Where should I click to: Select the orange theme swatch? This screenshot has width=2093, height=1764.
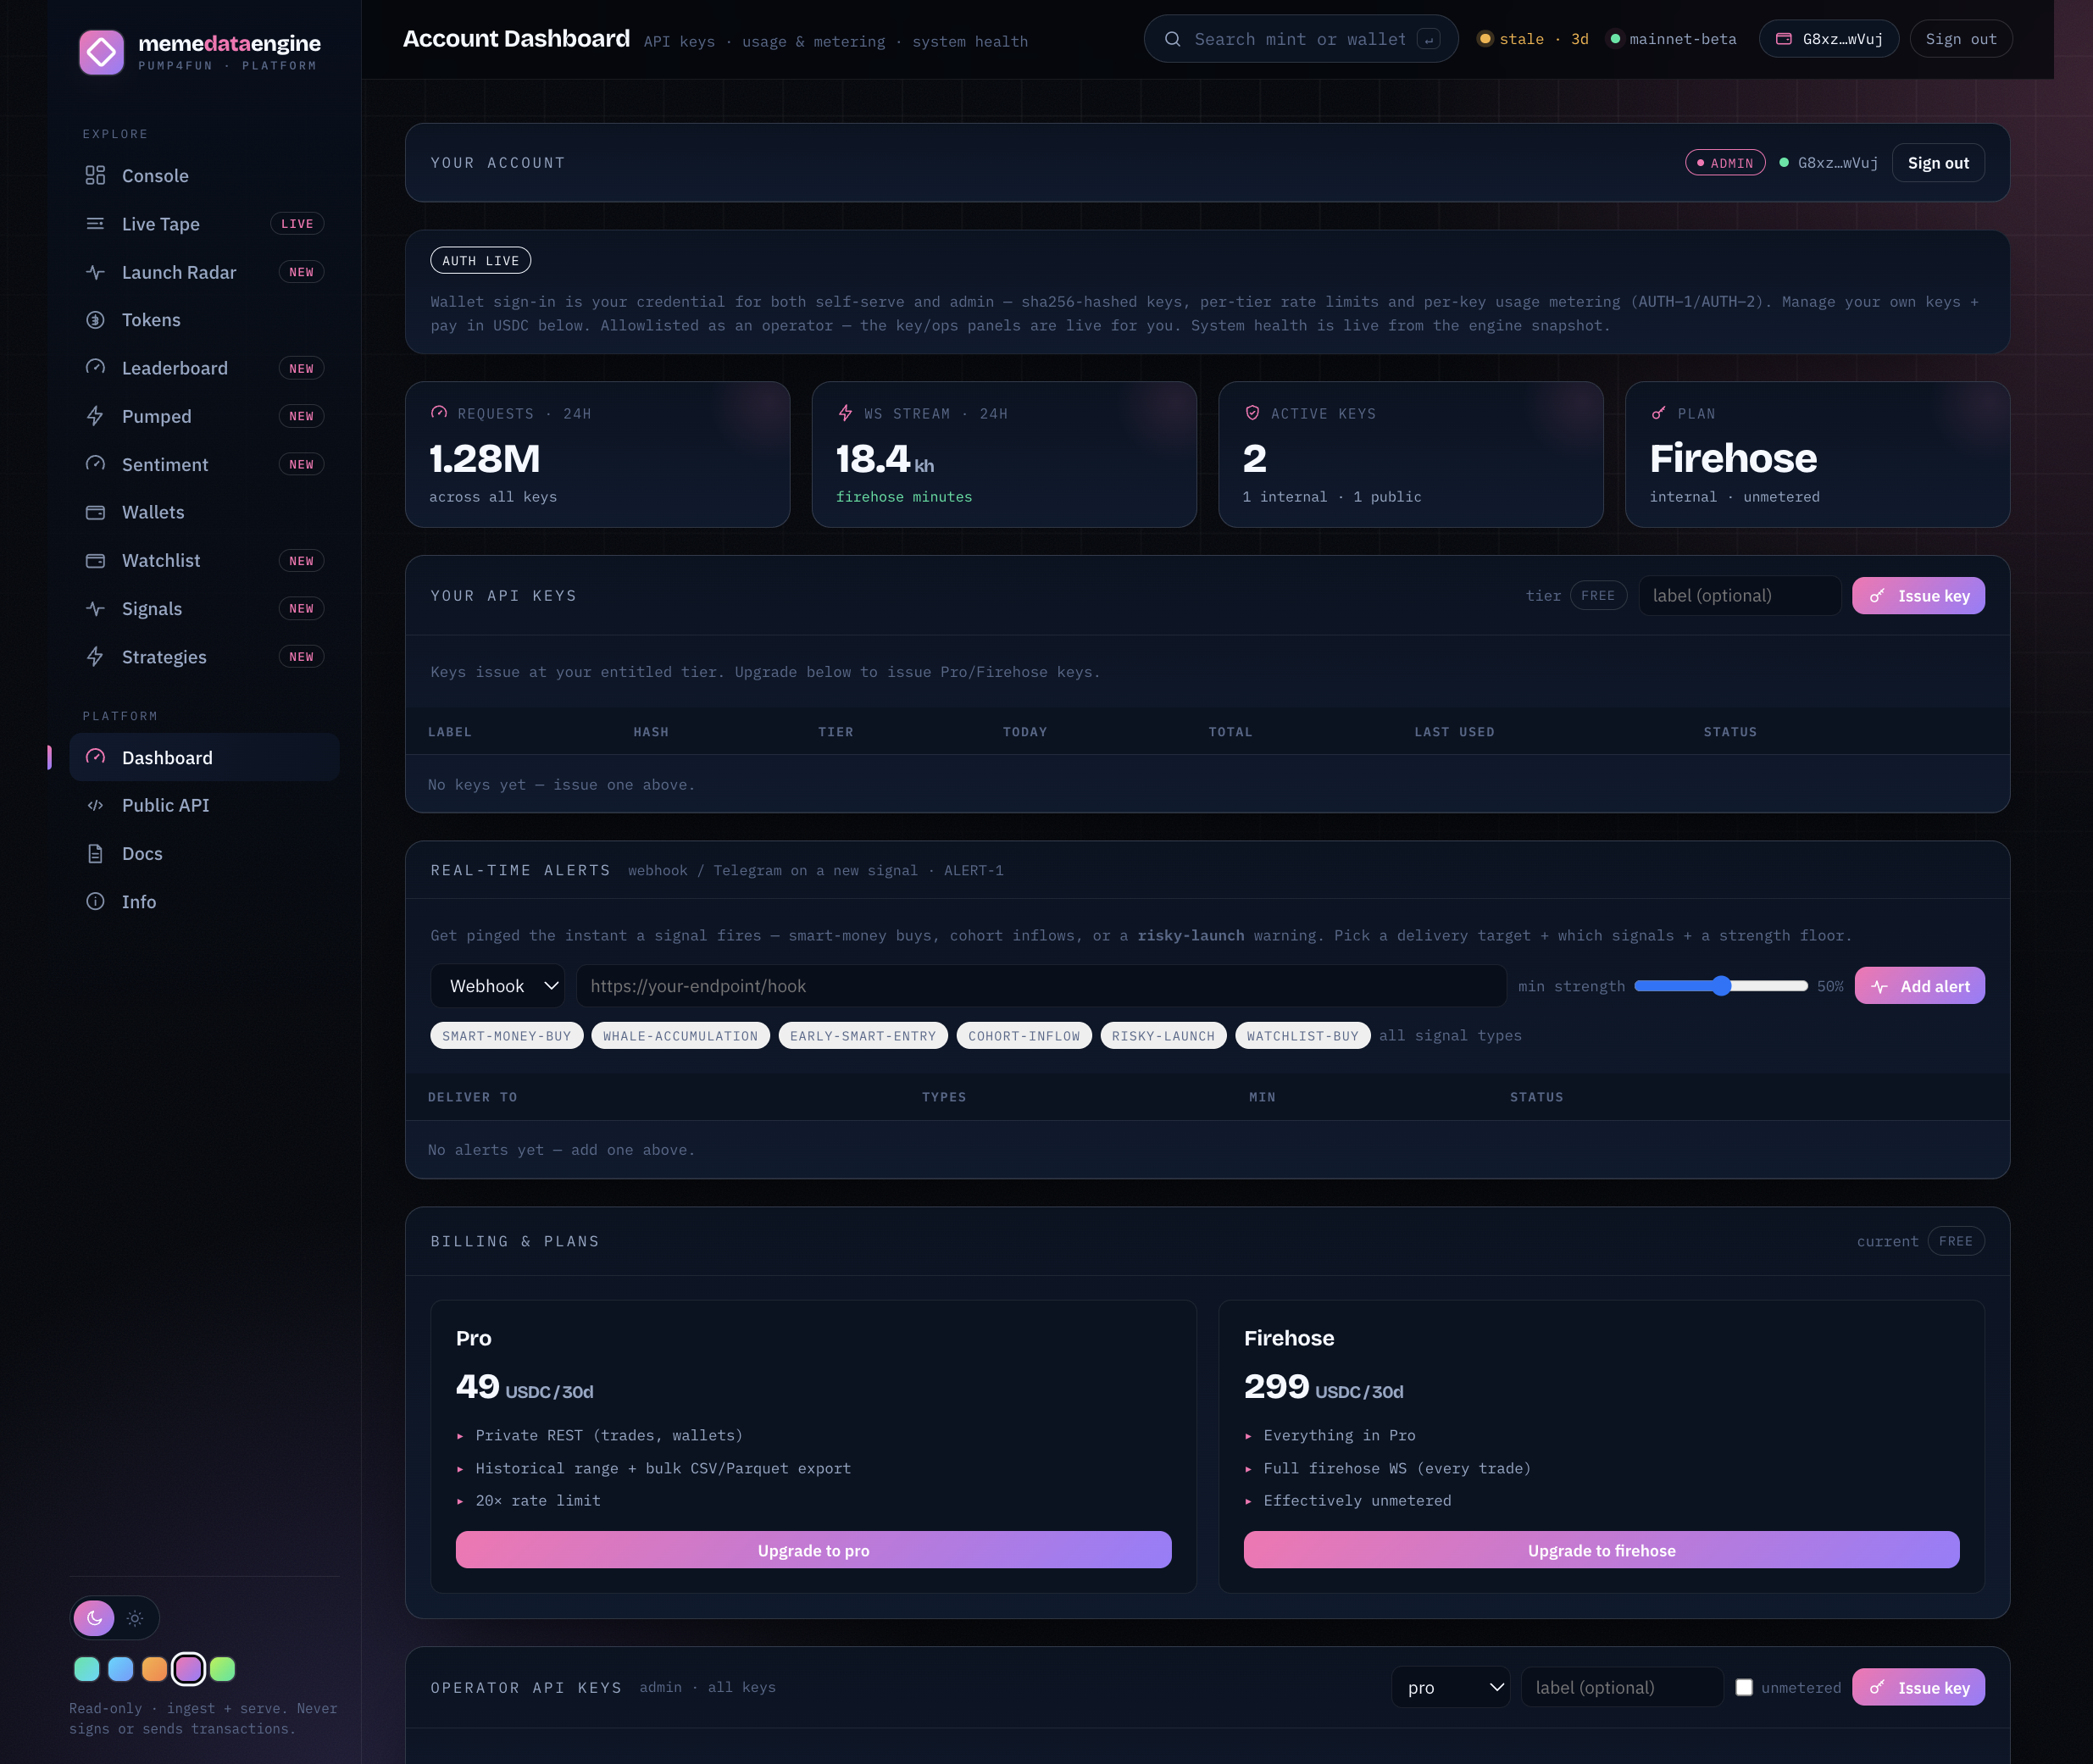point(154,1669)
